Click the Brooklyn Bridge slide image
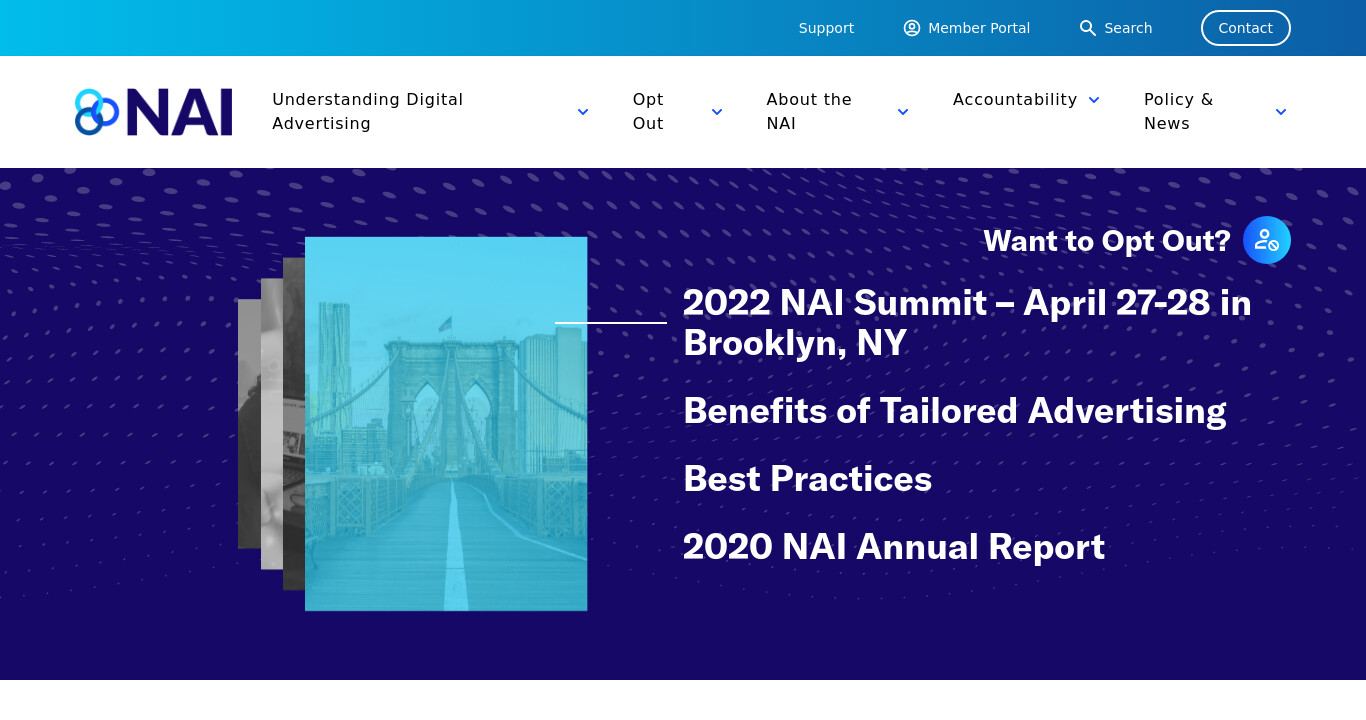Image resolution: width=1366 pixels, height=720 pixels. click(x=446, y=424)
